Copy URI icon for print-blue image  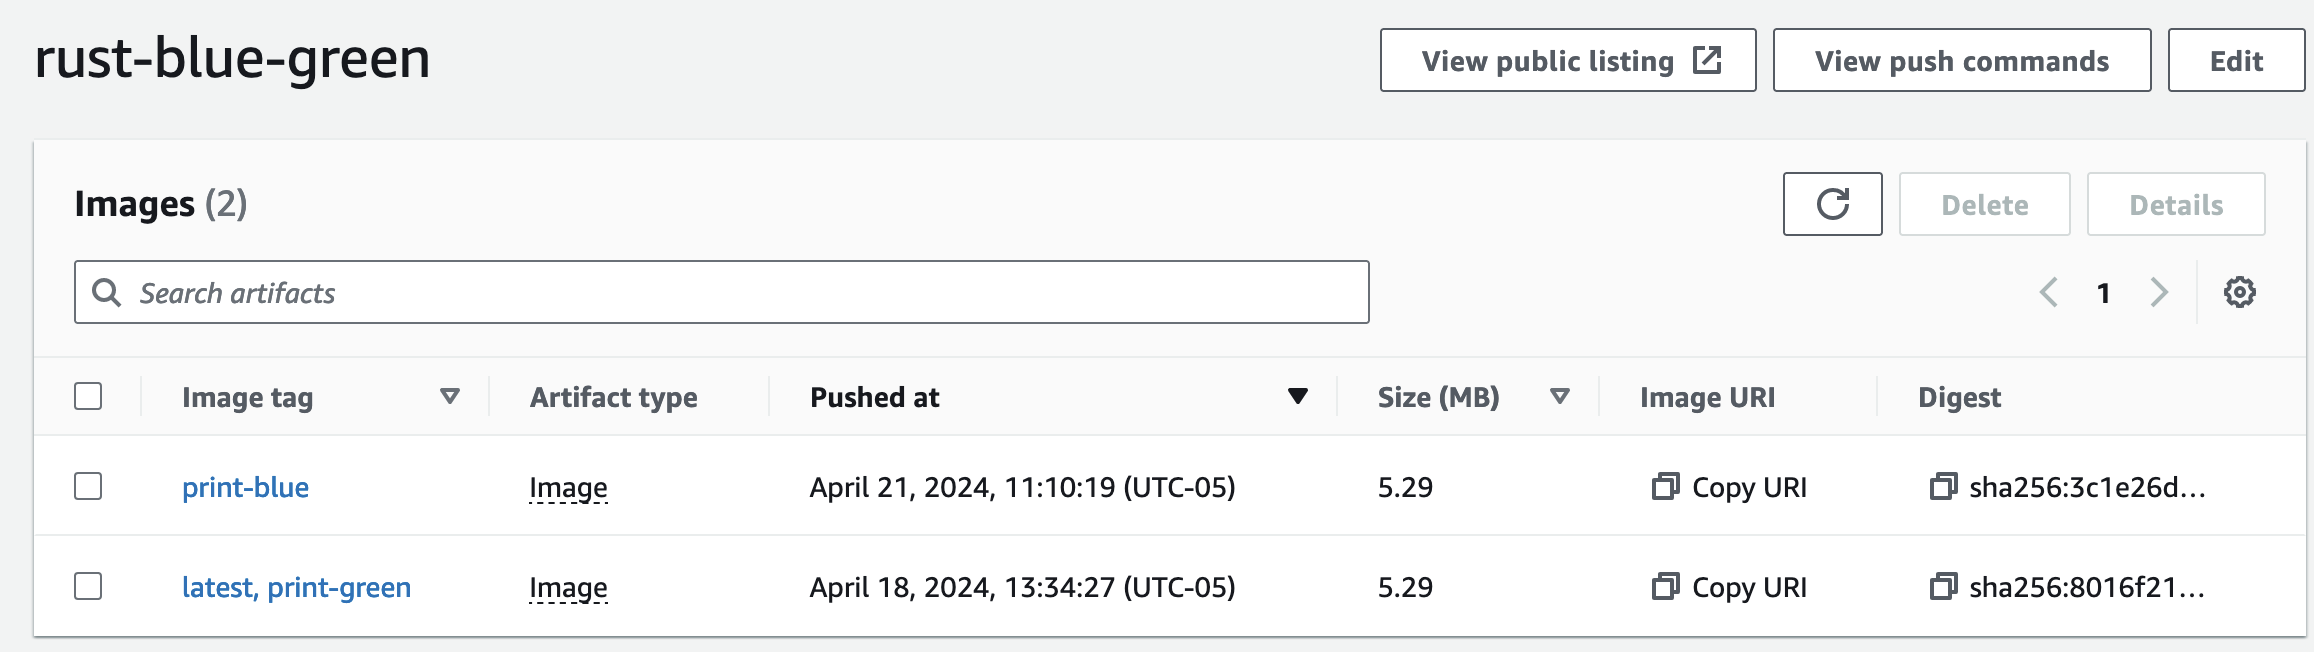(x=1665, y=487)
